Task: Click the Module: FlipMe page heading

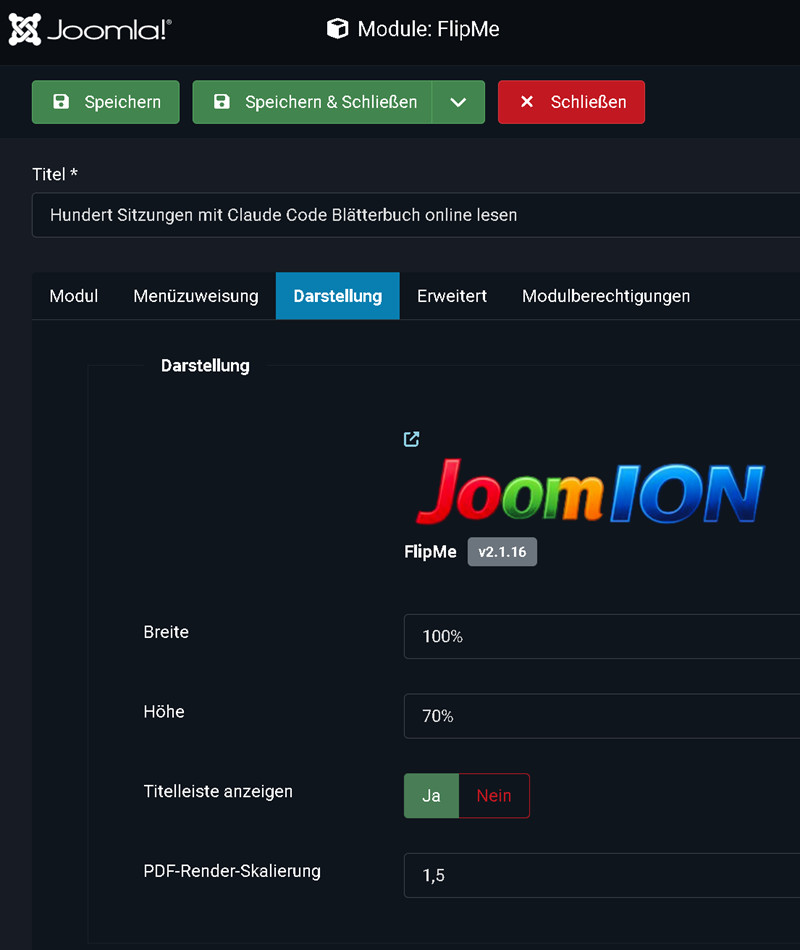Action: coord(428,29)
